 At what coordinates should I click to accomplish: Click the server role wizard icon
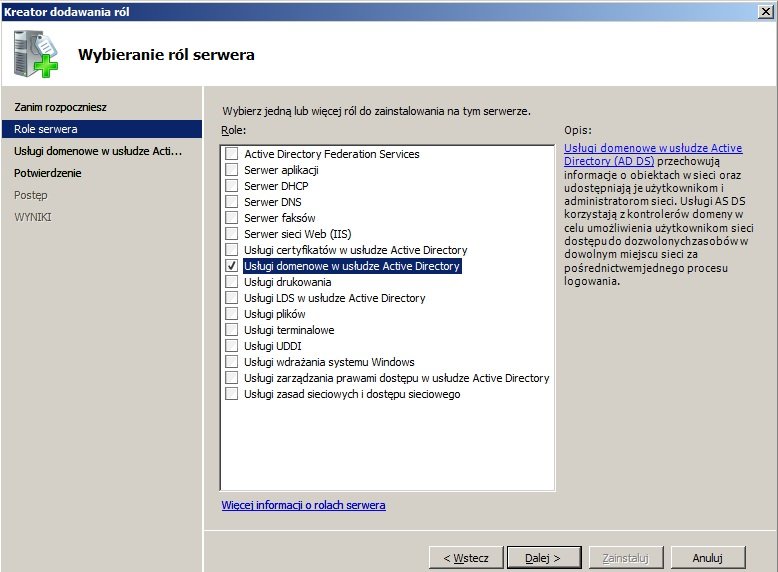coord(36,54)
